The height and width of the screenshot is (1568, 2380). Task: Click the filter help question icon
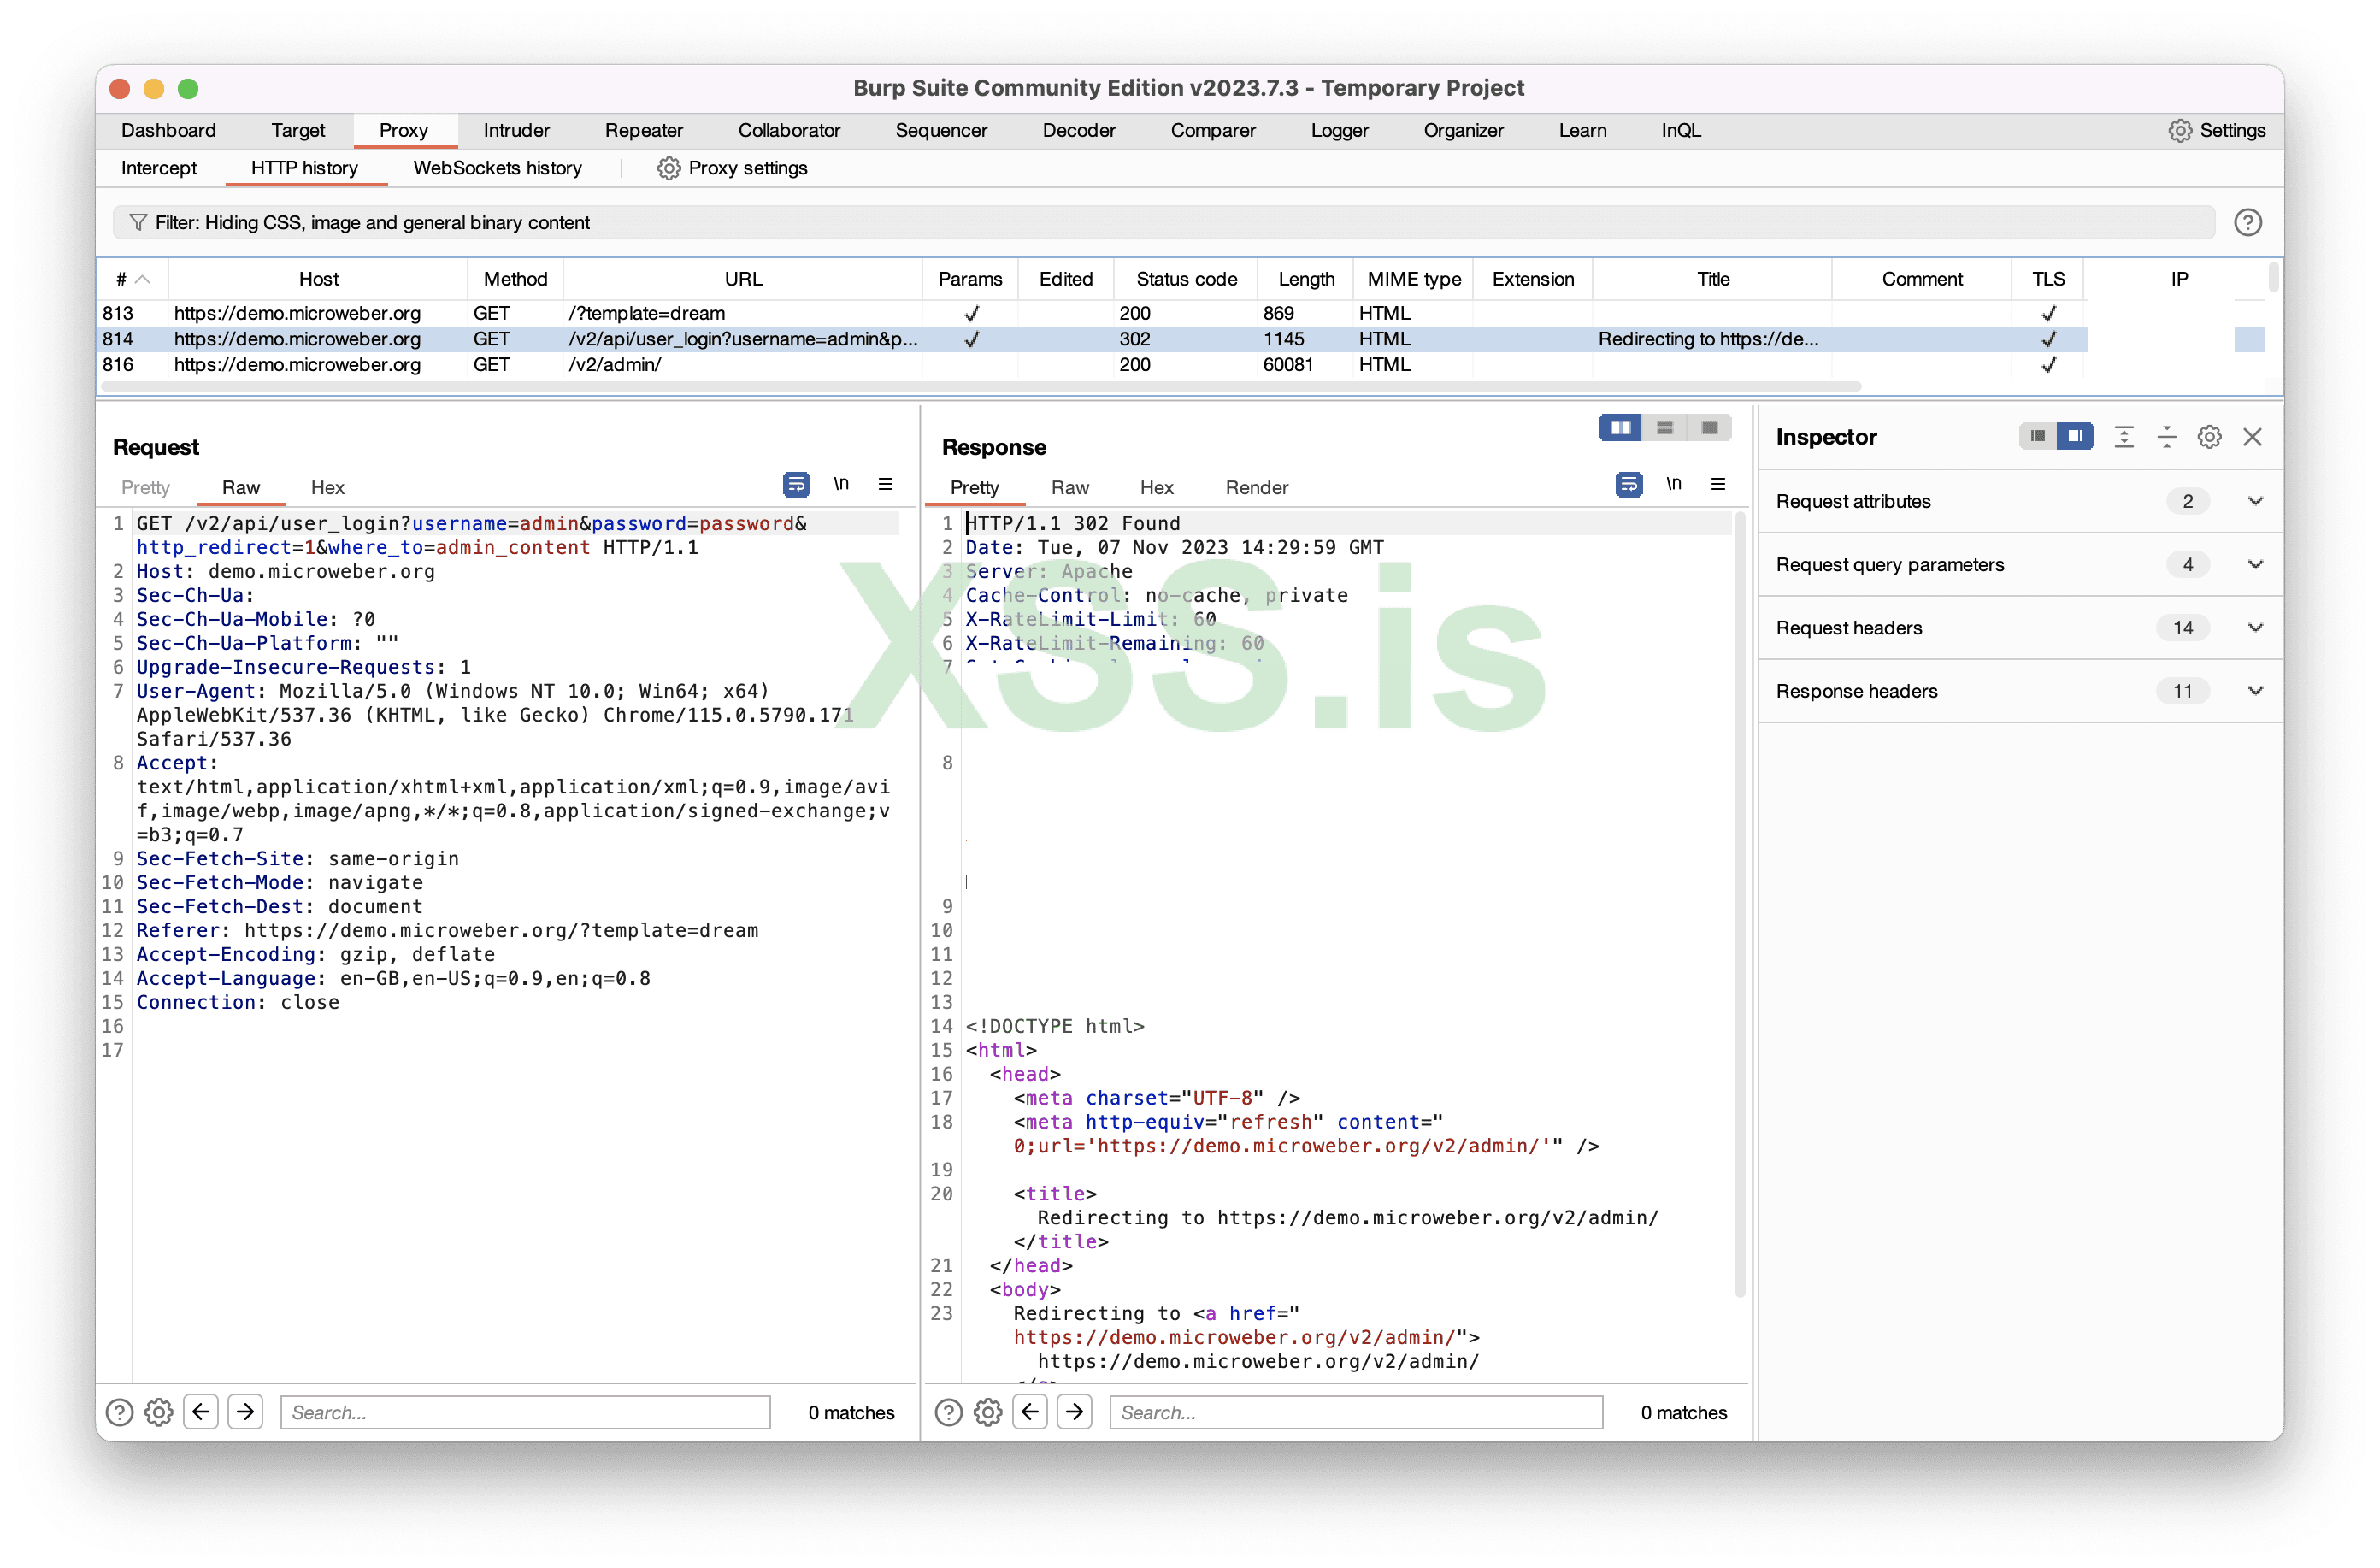pyautogui.click(x=2247, y=222)
